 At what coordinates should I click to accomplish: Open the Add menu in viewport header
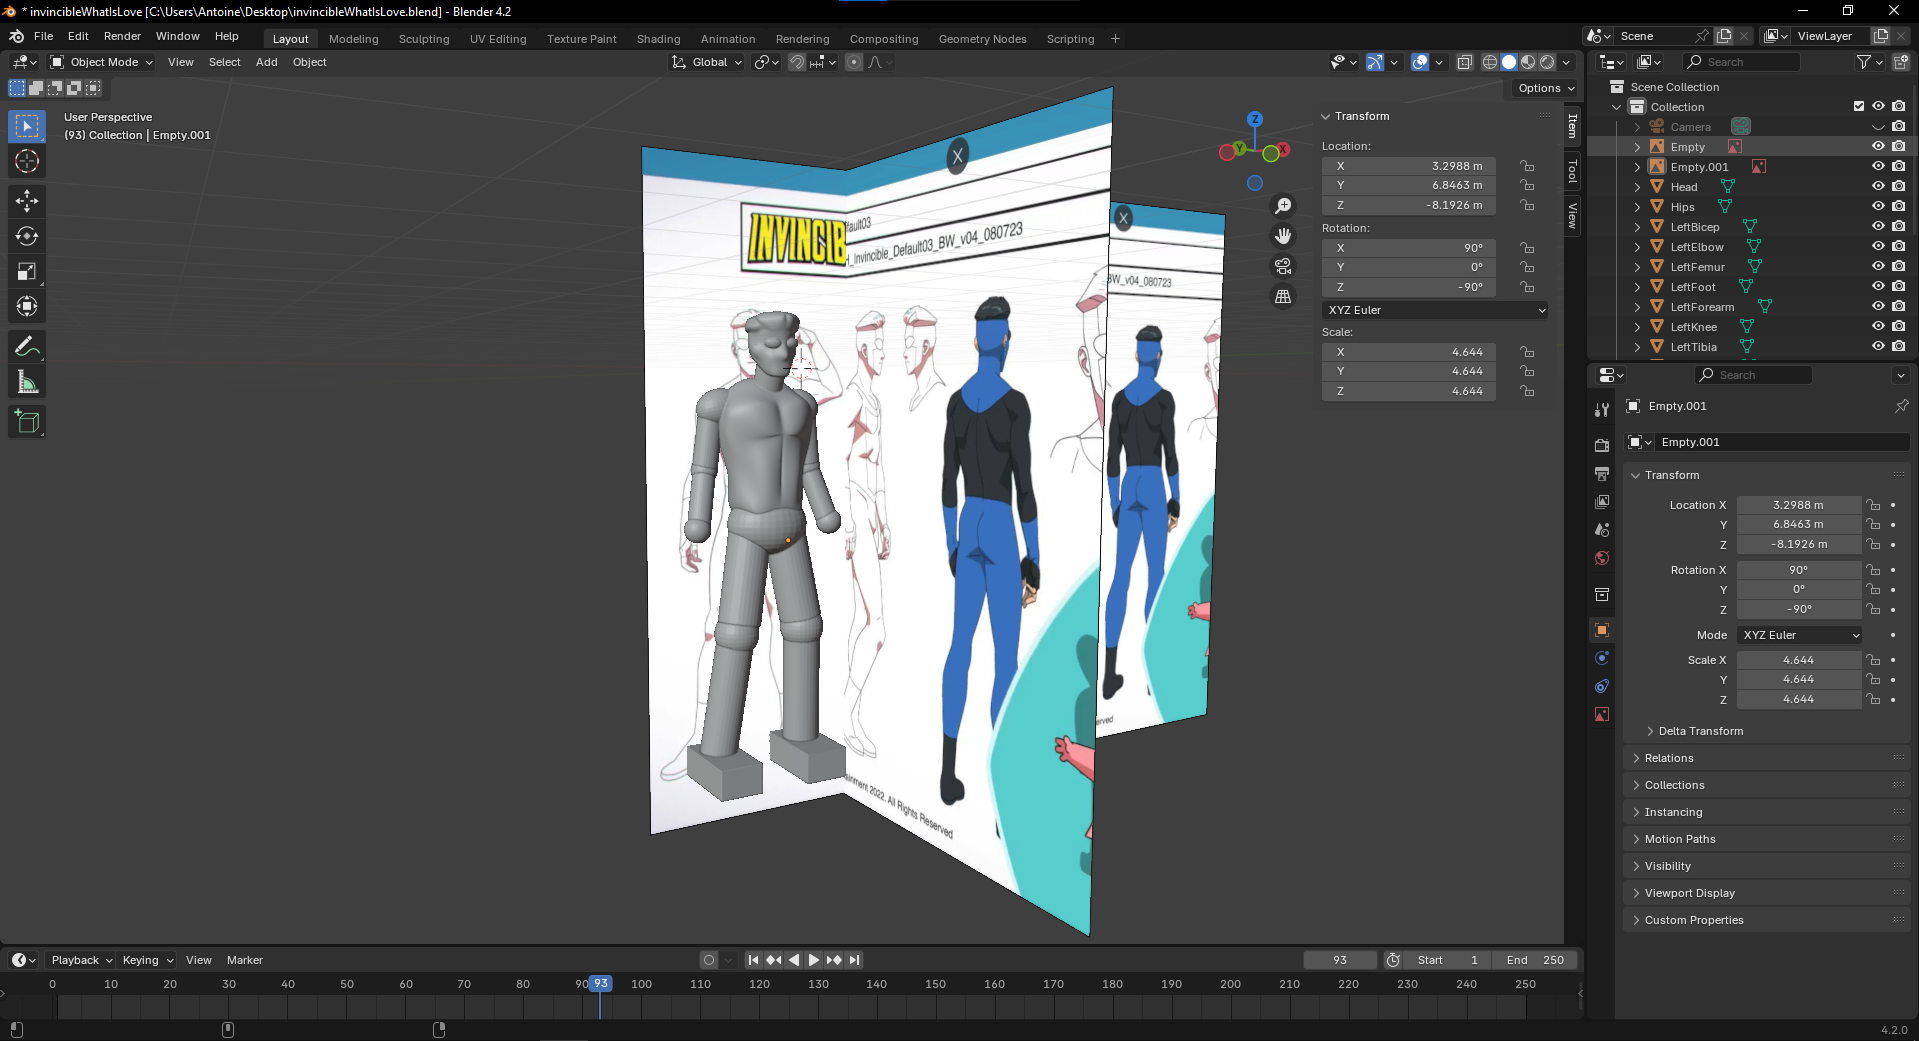point(266,62)
